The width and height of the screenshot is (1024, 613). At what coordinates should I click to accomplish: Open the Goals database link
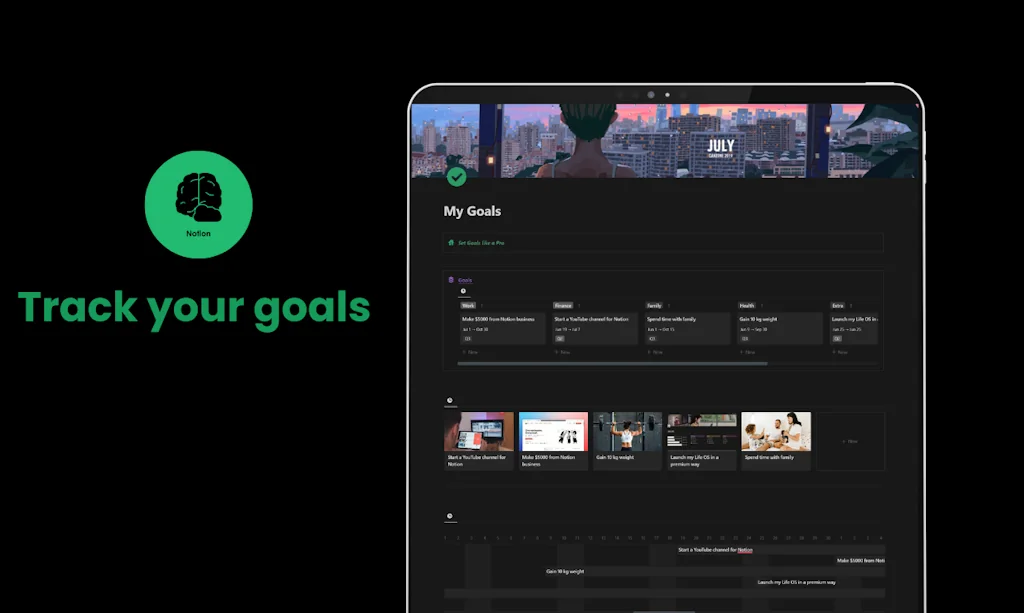coord(465,280)
